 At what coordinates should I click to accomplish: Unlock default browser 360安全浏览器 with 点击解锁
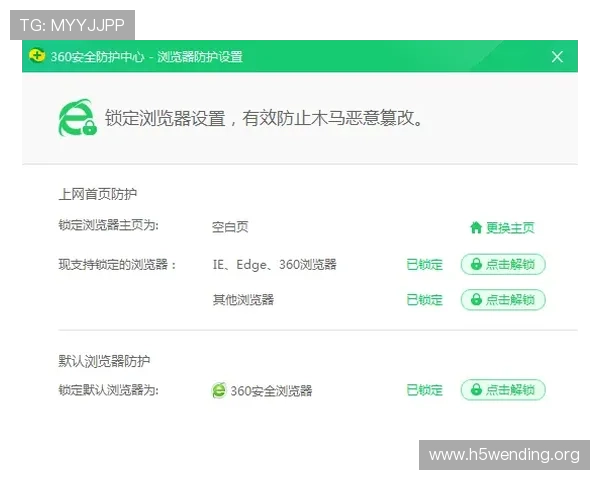click(x=503, y=390)
